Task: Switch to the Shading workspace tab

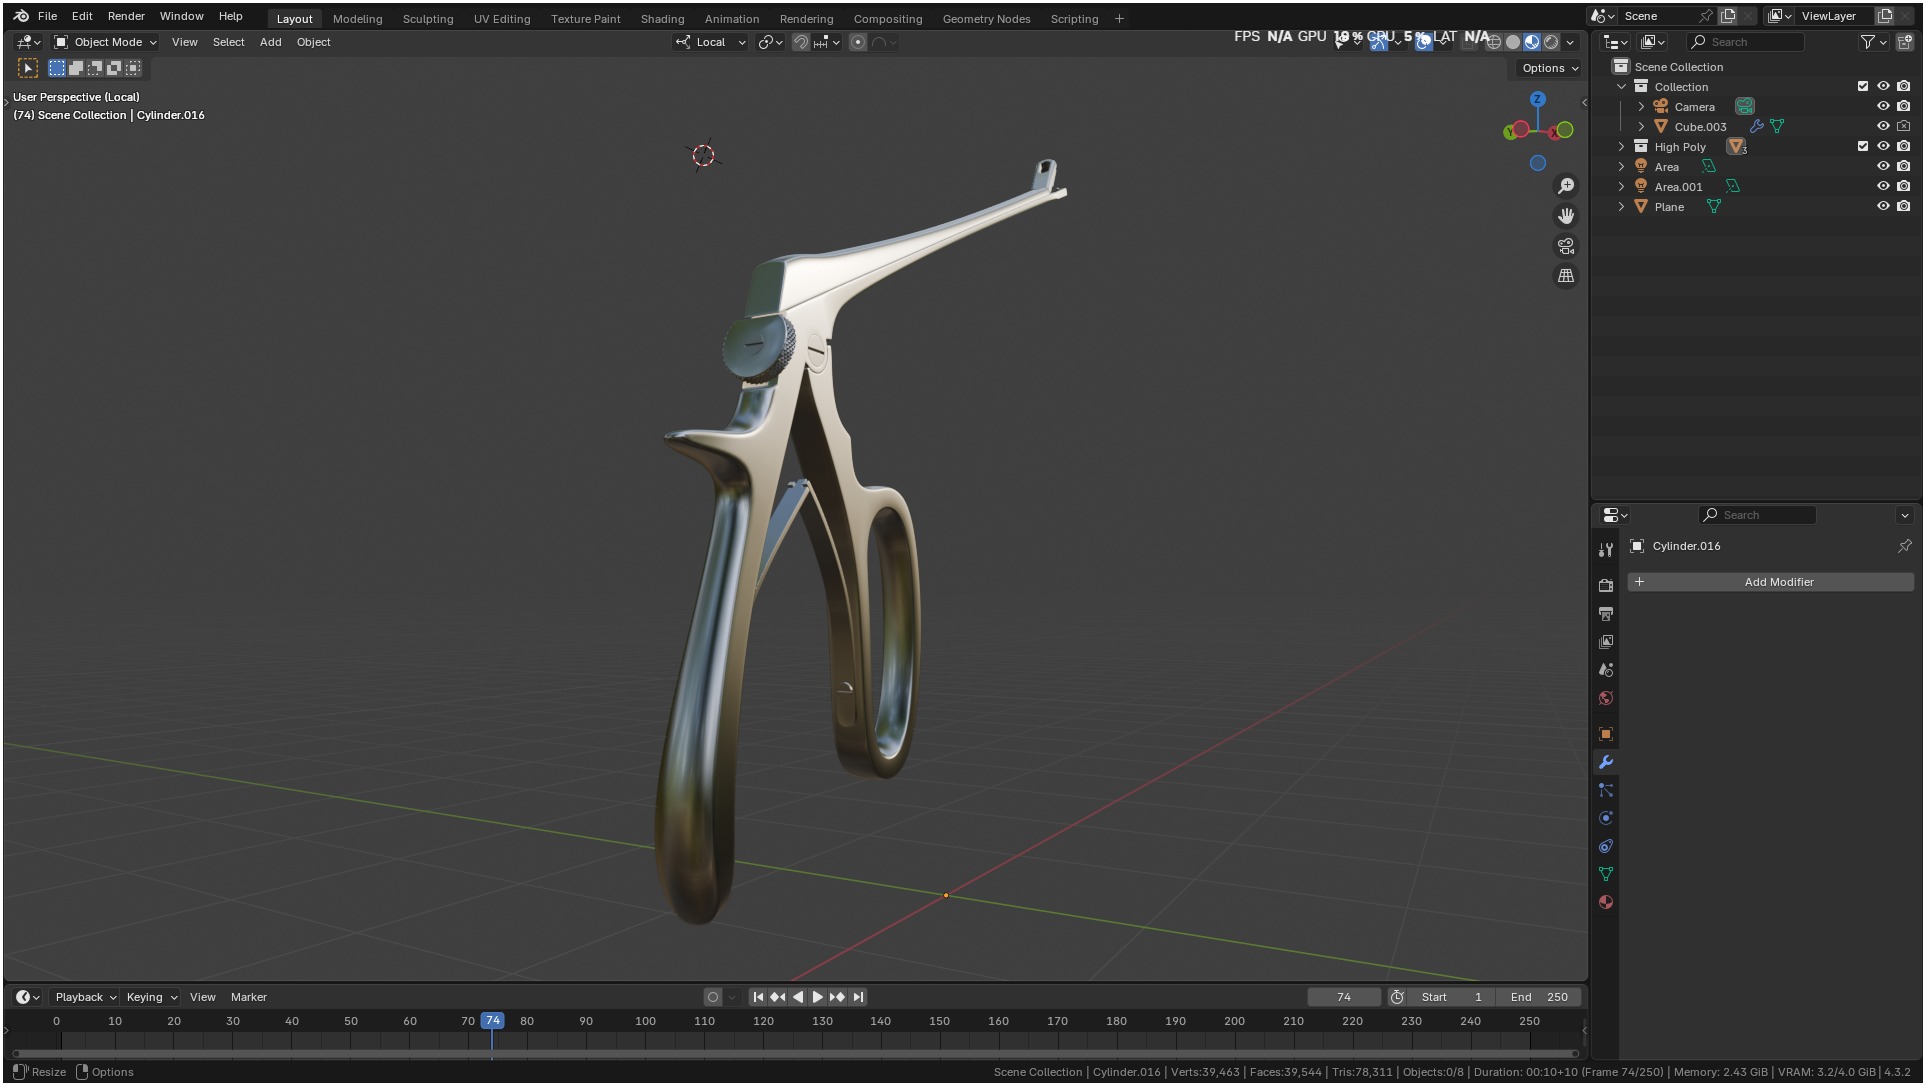Action: pos(662,19)
